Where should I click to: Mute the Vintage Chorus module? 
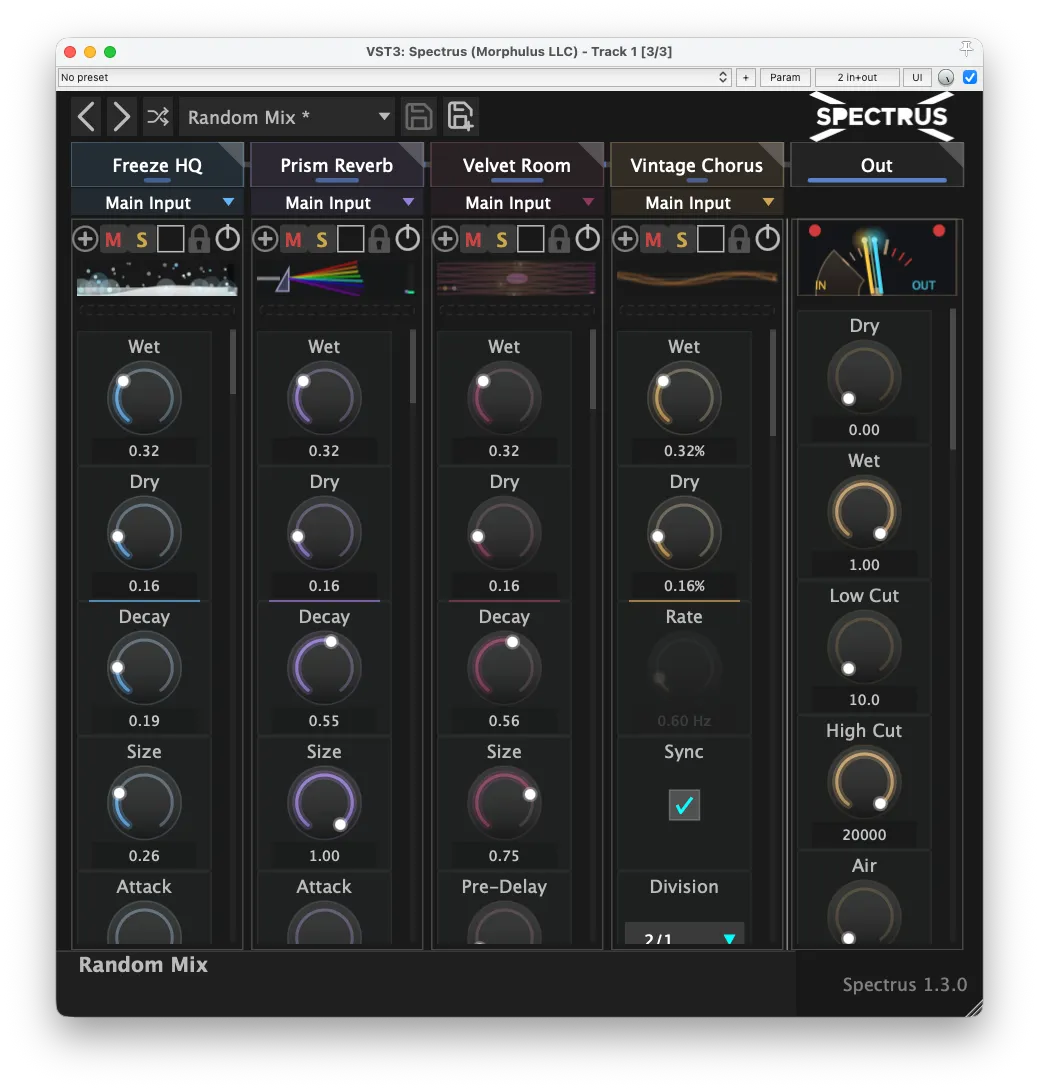(x=653, y=240)
